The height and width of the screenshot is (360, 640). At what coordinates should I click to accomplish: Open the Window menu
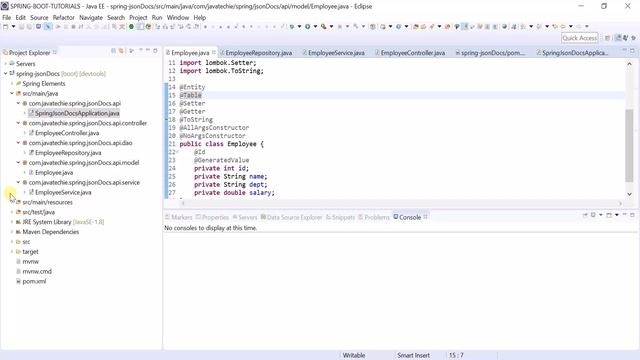(x=178, y=18)
